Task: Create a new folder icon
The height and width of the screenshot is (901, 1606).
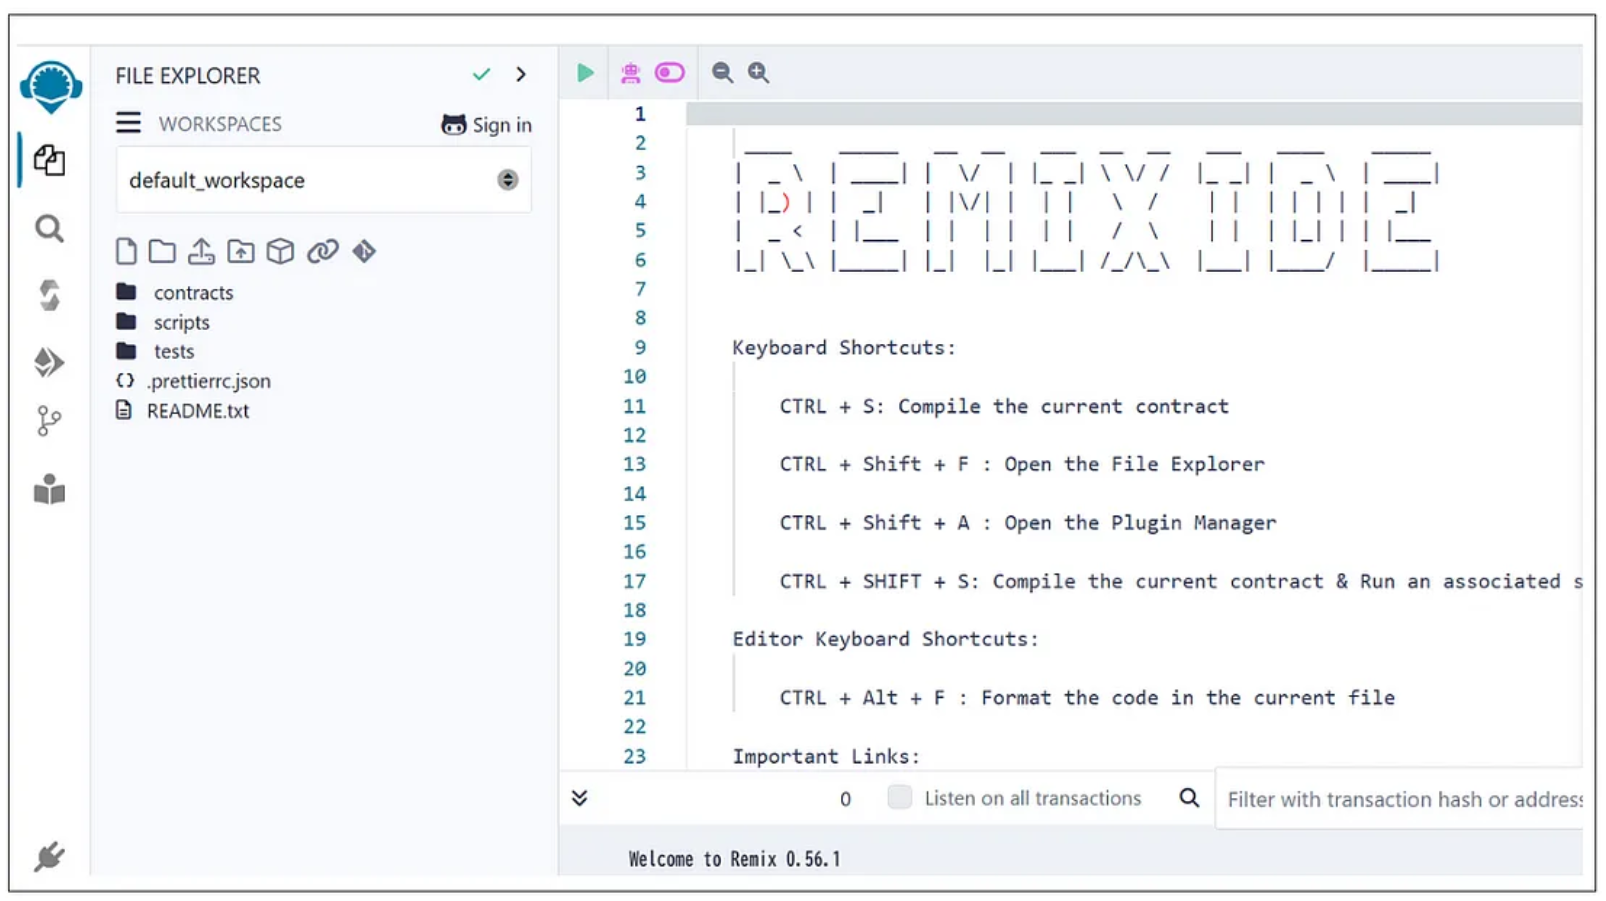Action: click(x=162, y=251)
